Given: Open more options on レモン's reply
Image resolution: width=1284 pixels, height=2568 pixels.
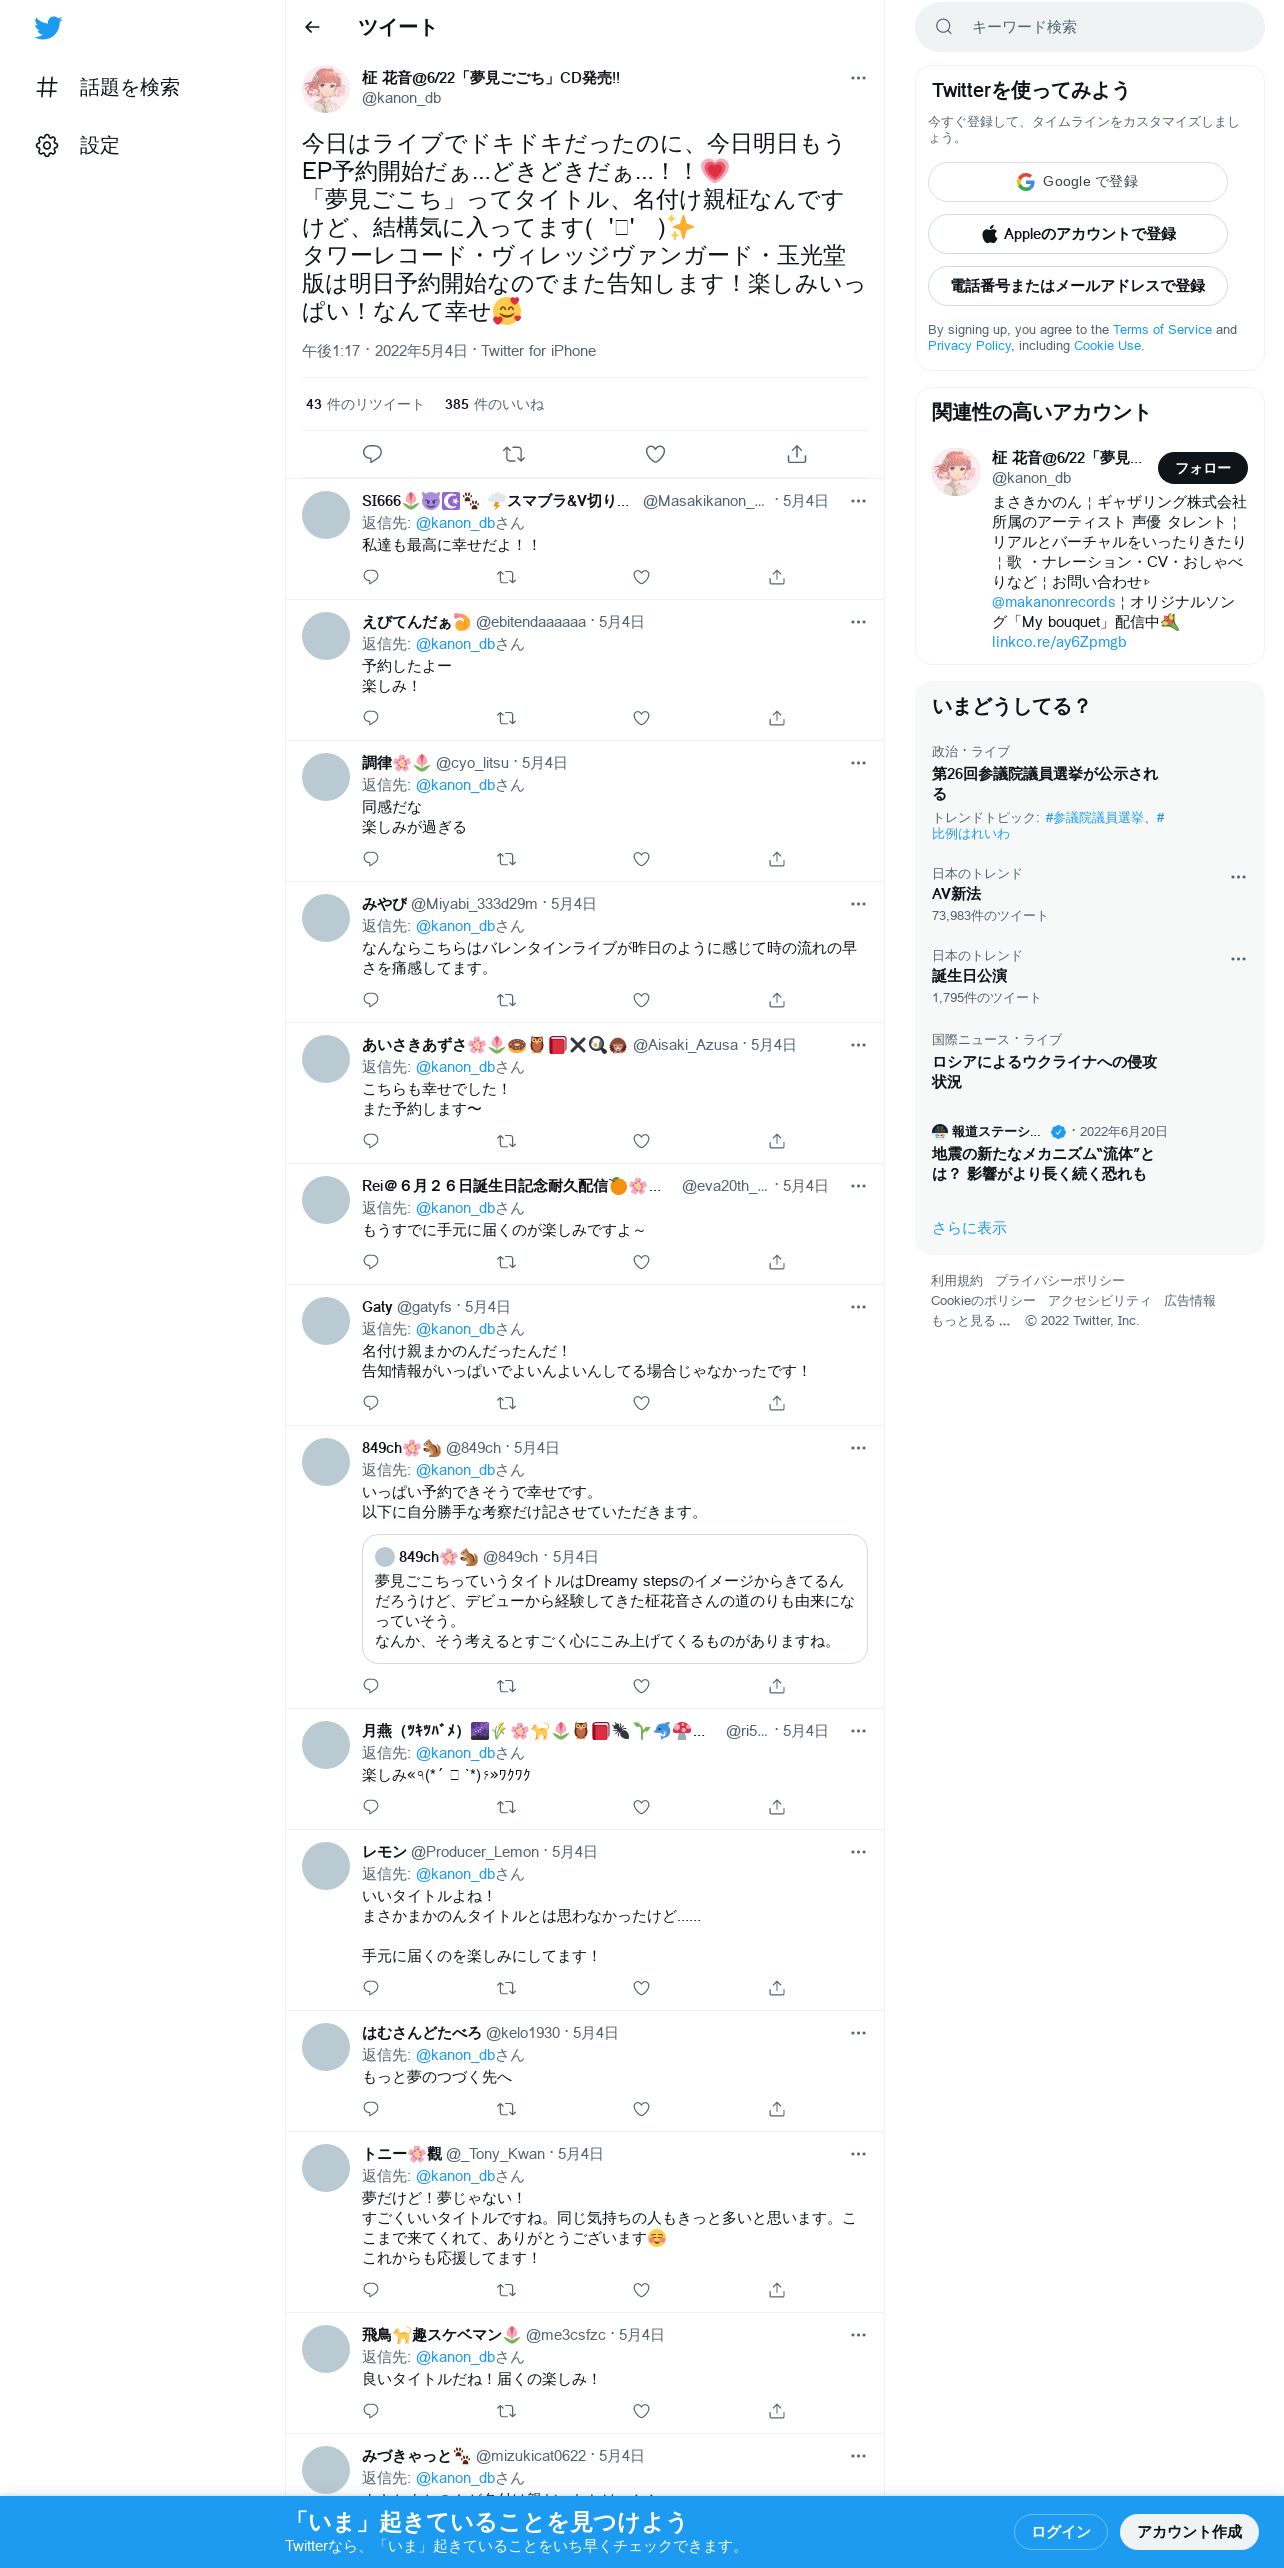Looking at the screenshot, I should (x=858, y=1852).
